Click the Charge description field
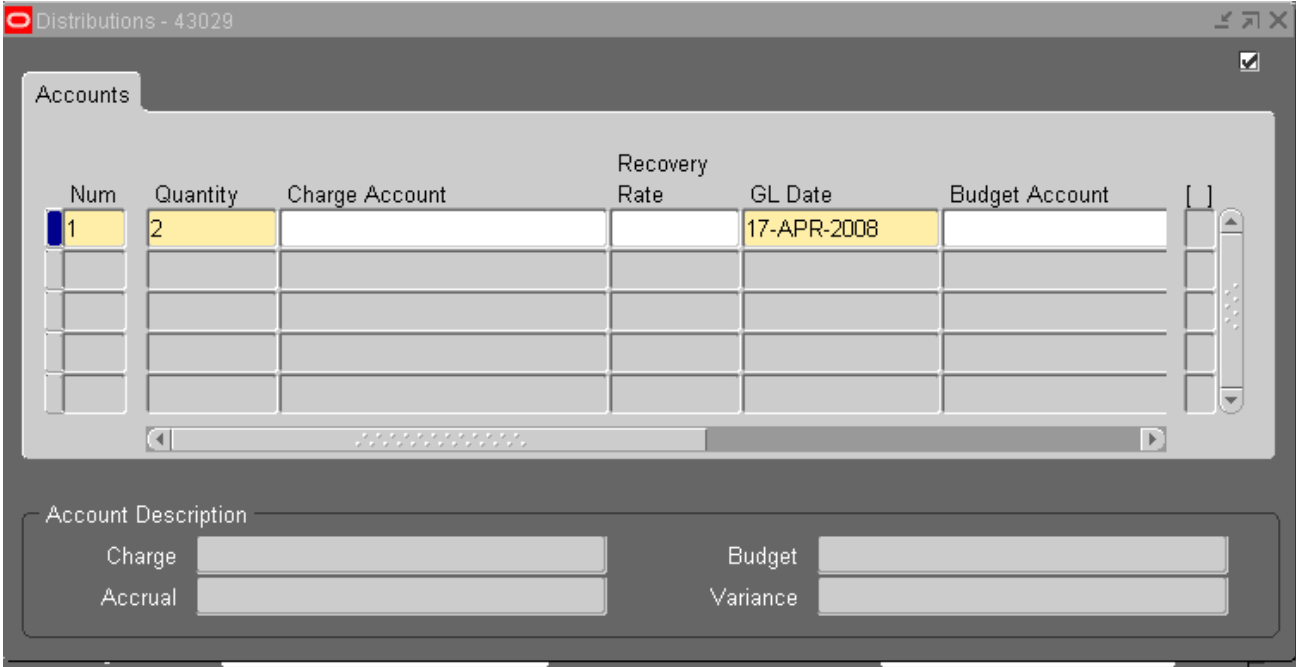The image size is (1296, 667). pyautogui.click(x=401, y=556)
